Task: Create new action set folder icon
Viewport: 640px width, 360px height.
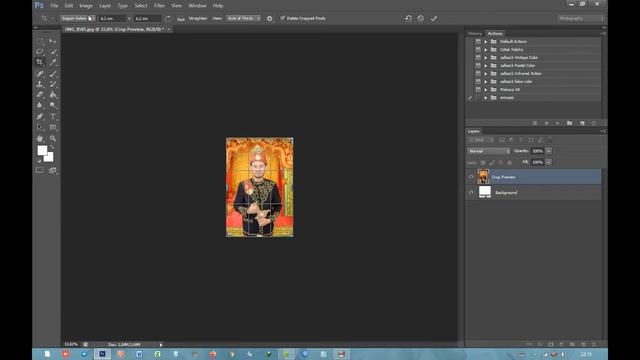Action: click(569, 123)
